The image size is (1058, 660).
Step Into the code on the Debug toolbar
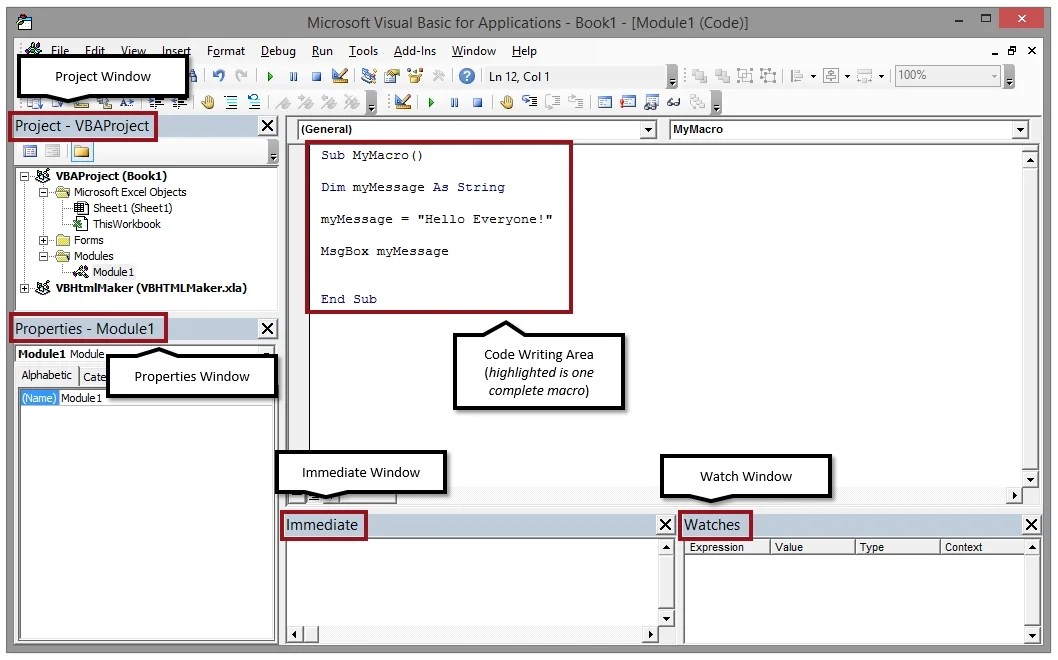point(530,101)
